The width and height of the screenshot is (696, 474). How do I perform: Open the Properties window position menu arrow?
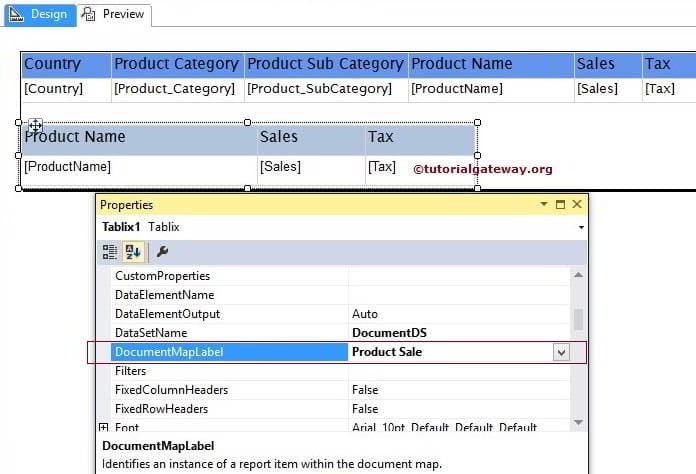point(544,205)
